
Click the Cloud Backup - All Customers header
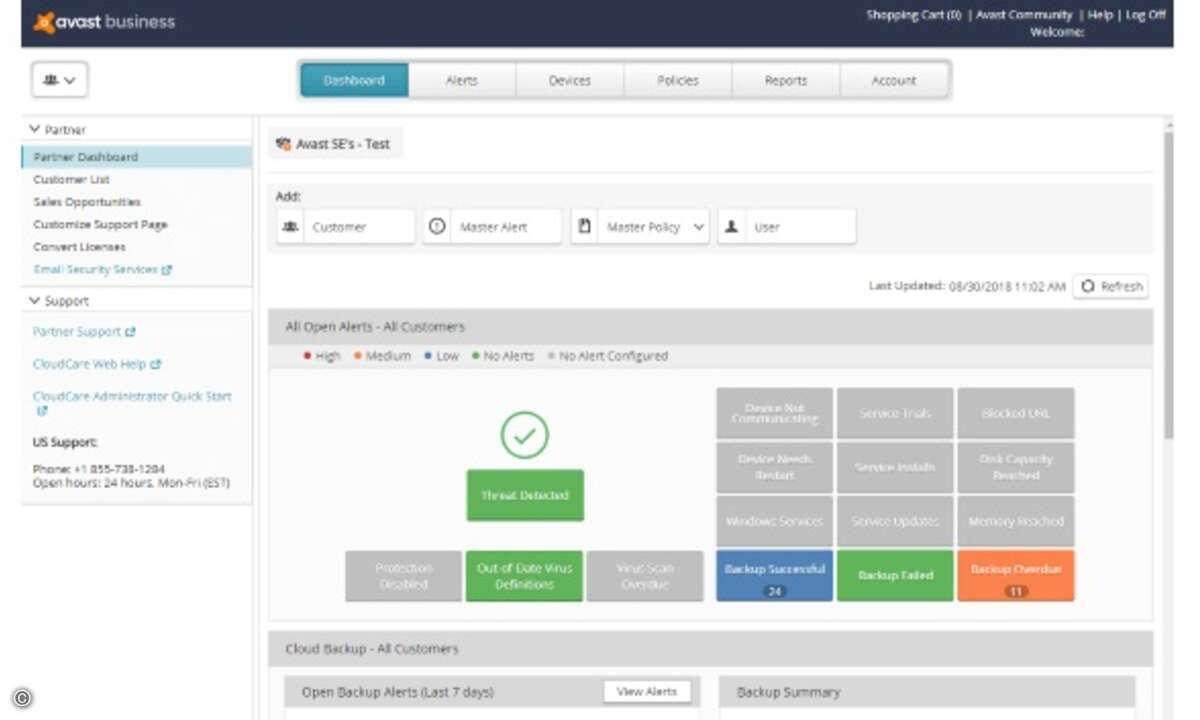pos(711,649)
